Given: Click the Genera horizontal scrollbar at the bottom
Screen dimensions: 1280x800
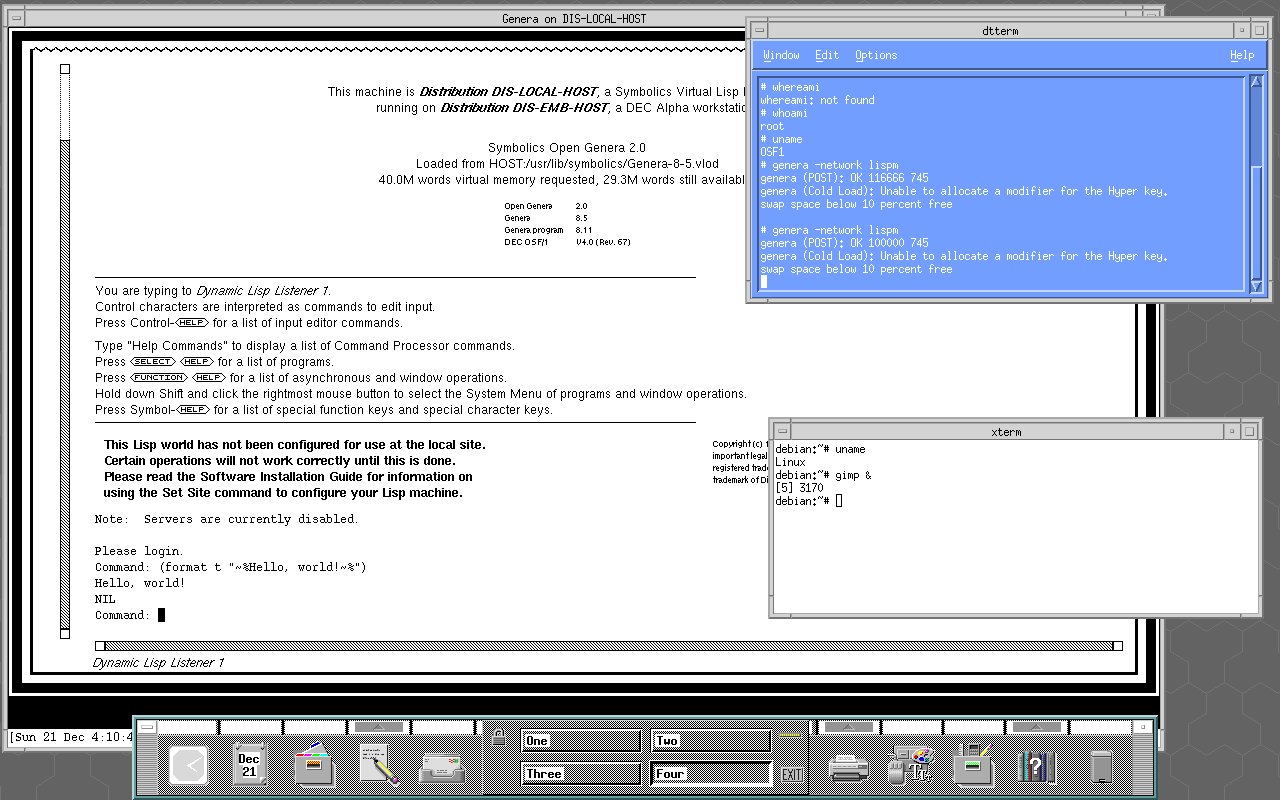Looking at the screenshot, I should coord(608,646).
